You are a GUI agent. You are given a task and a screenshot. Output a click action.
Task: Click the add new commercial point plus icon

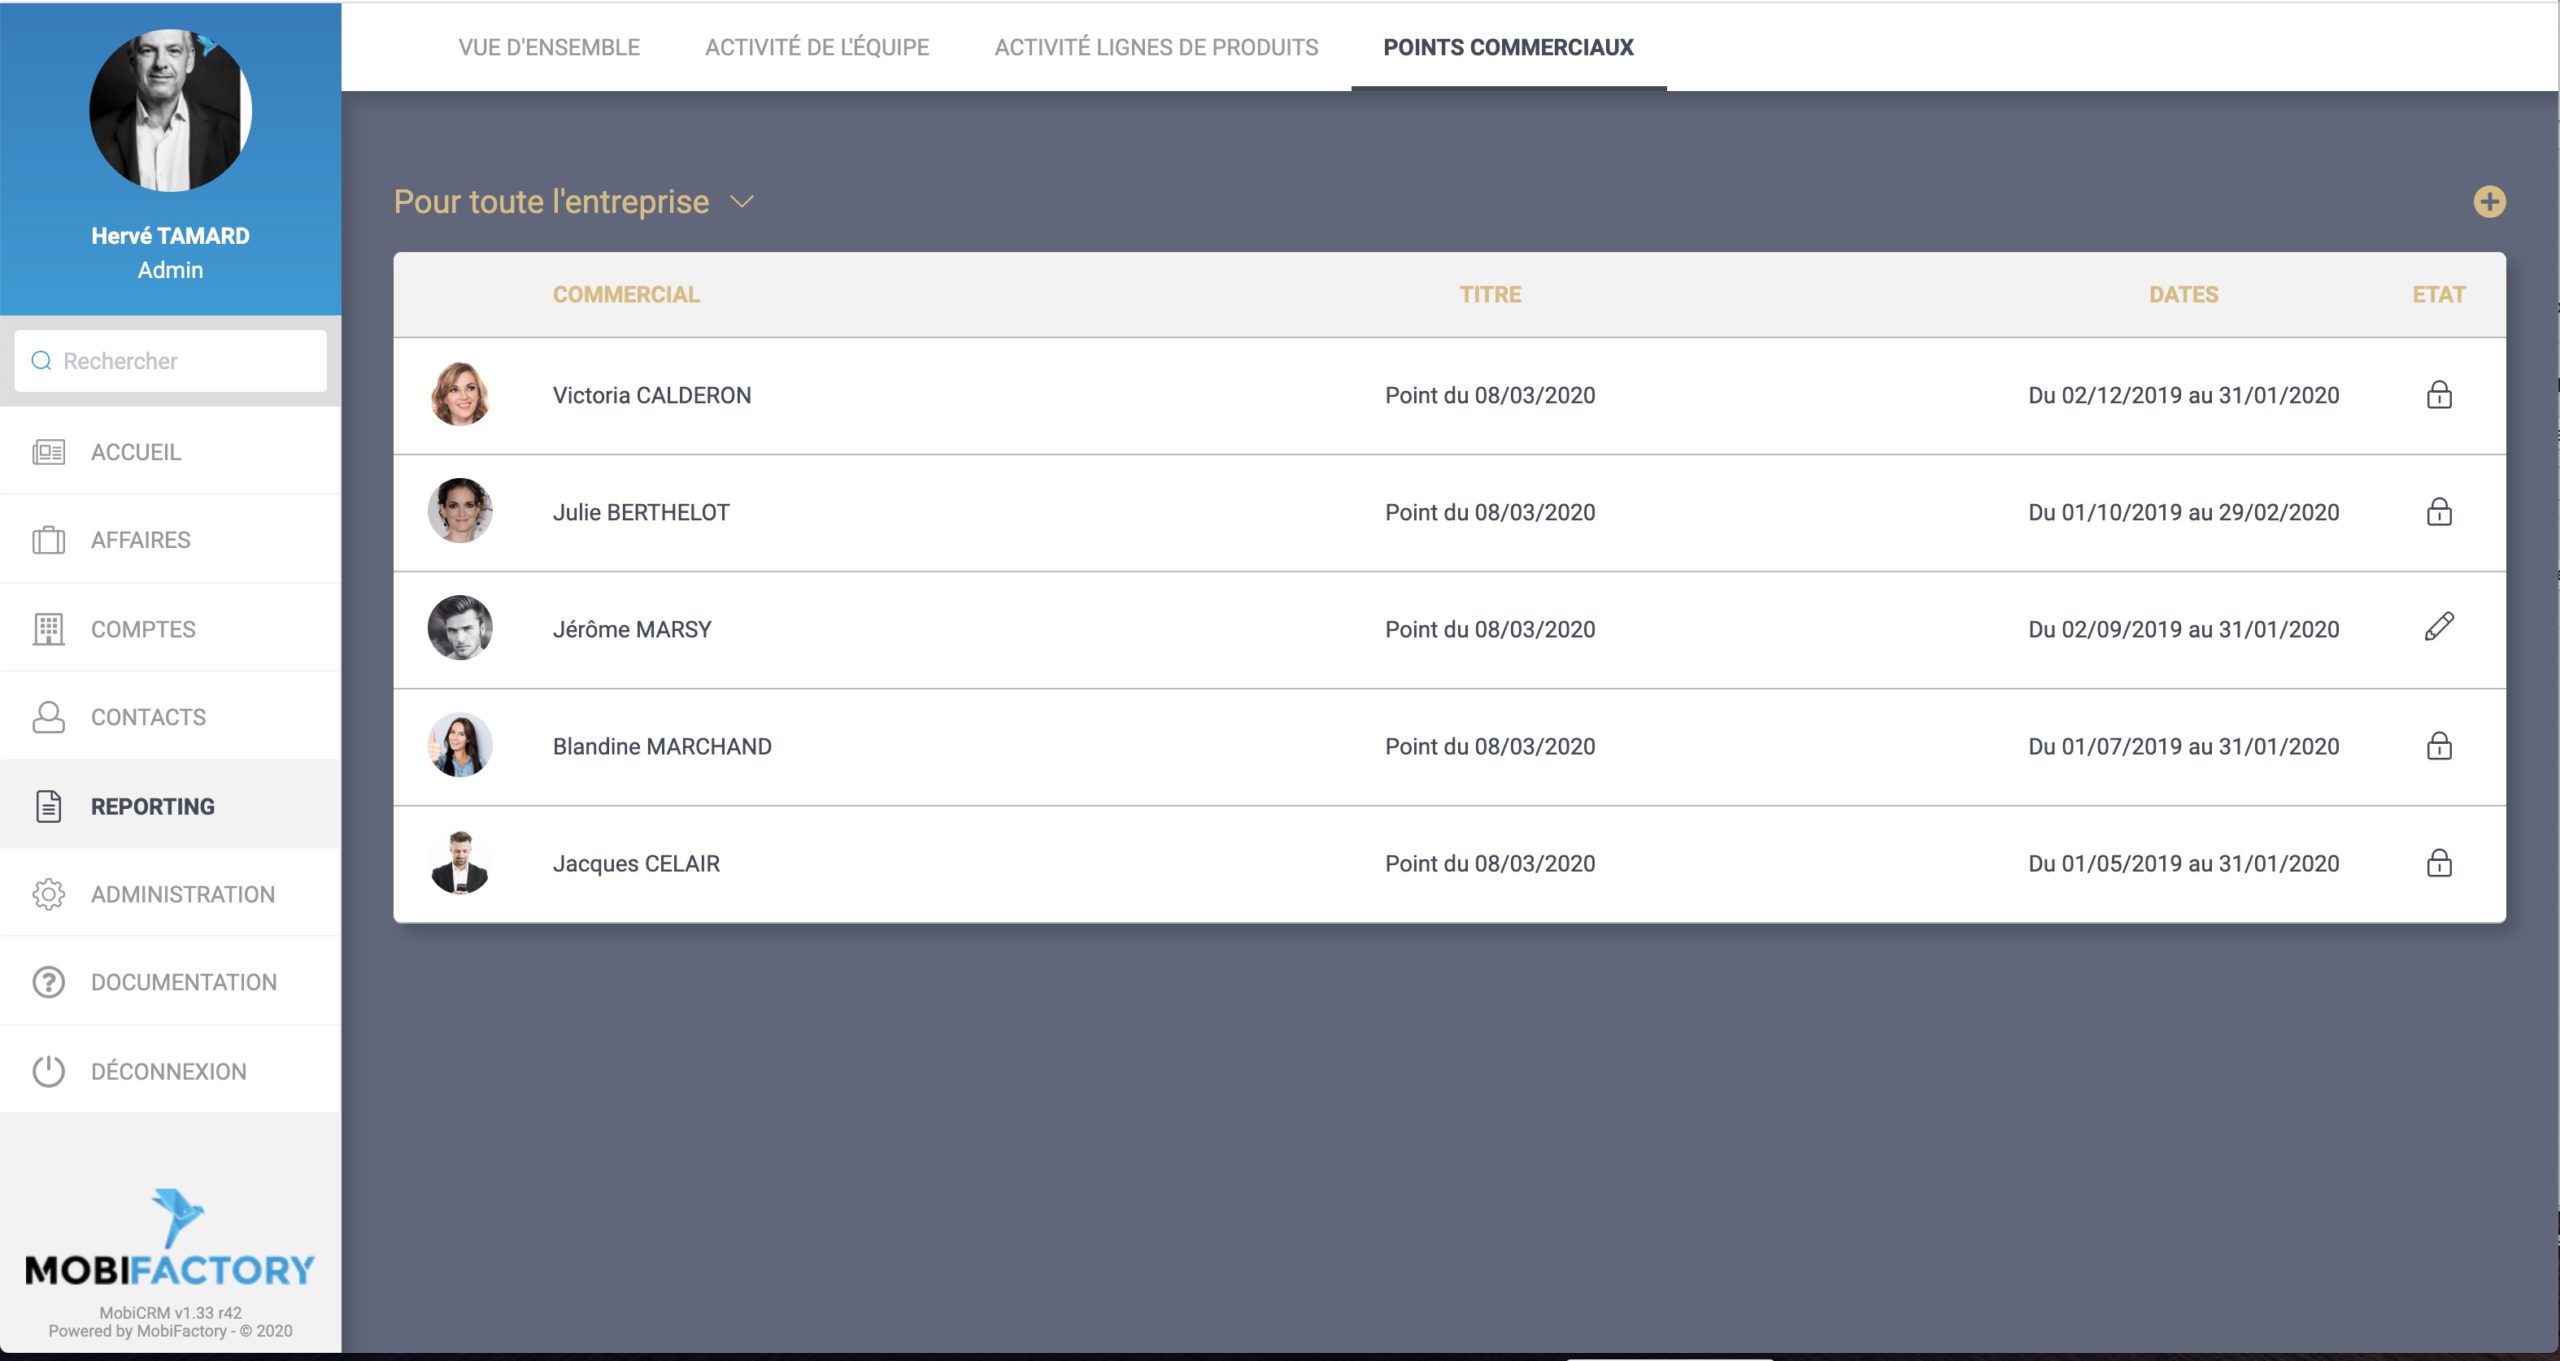point(2489,202)
